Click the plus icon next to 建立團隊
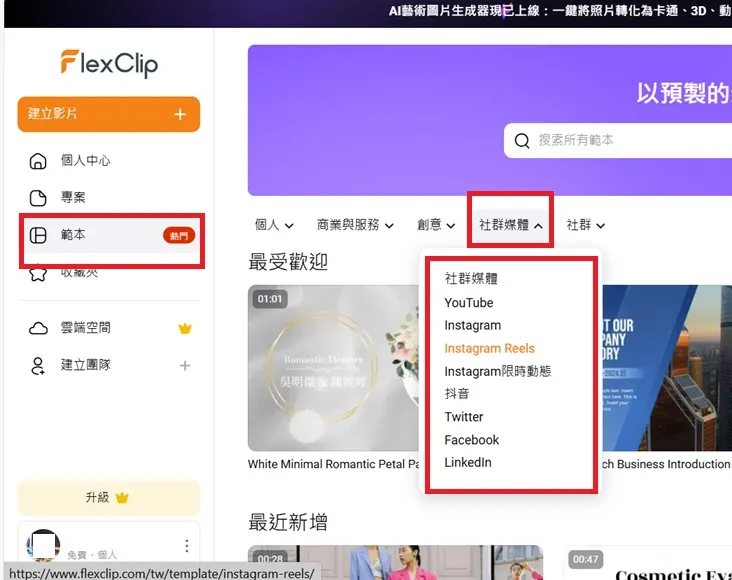Screen dimensions: 732x580 point(185,366)
